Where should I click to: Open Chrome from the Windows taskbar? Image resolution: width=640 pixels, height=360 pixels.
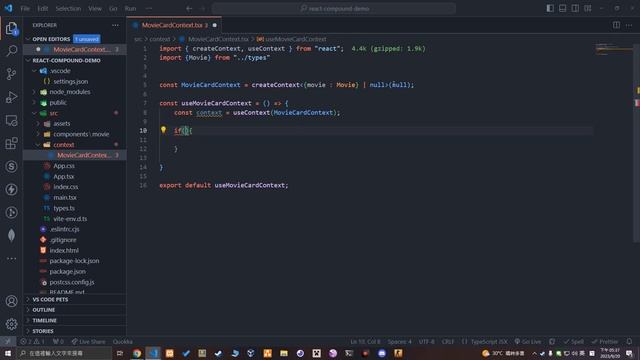(x=137, y=353)
